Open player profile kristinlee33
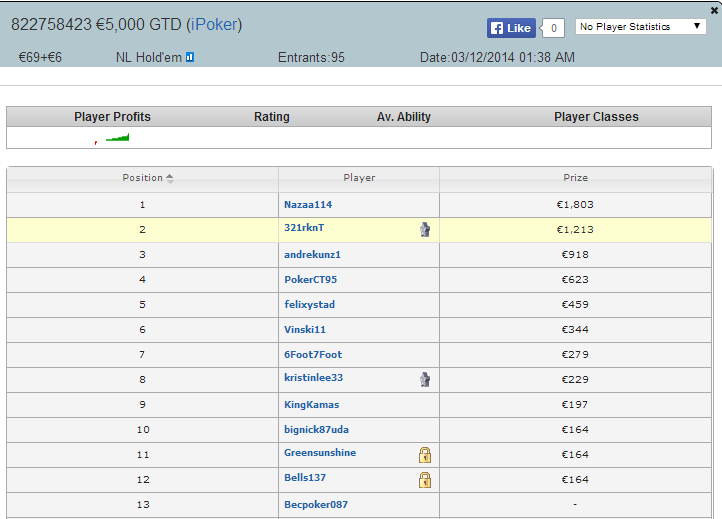The width and height of the screenshot is (722, 519). [x=314, y=378]
